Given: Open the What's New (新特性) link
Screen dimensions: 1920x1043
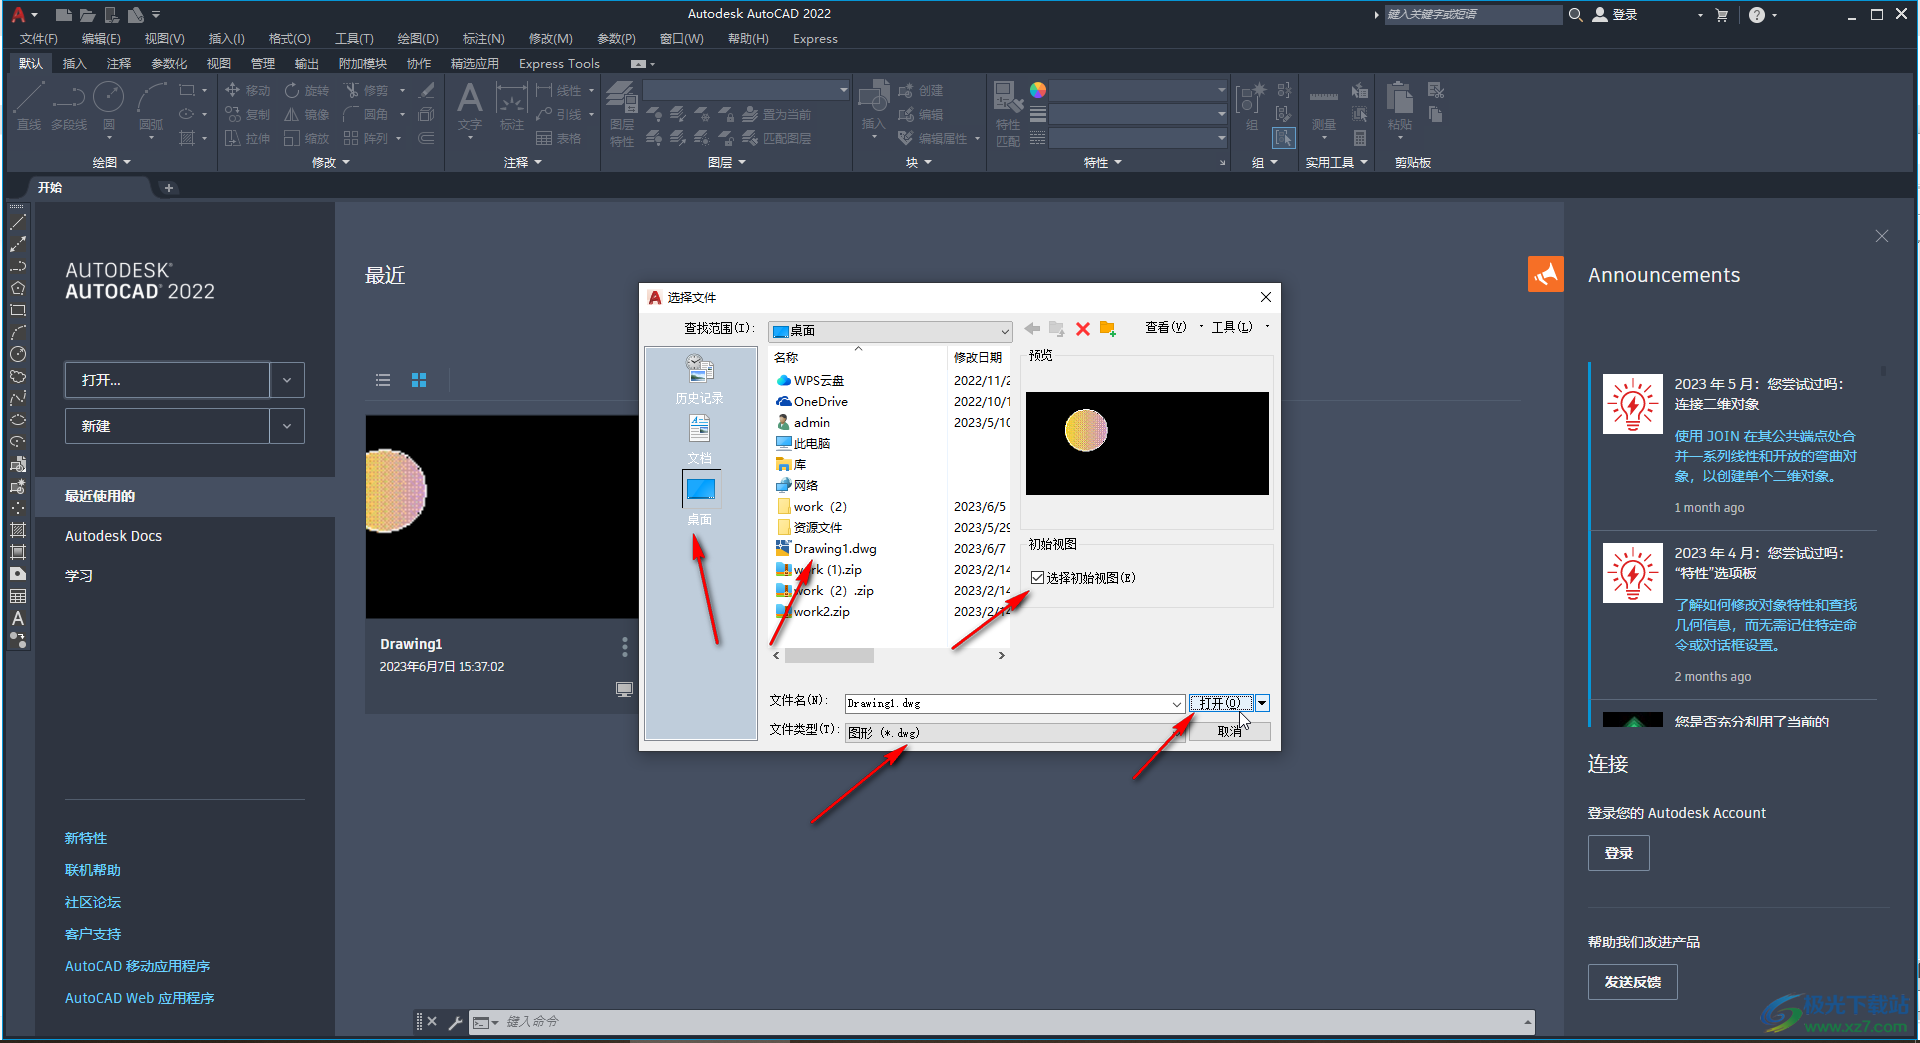Looking at the screenshot, I should pyautogui.click(x=86, y=838).
